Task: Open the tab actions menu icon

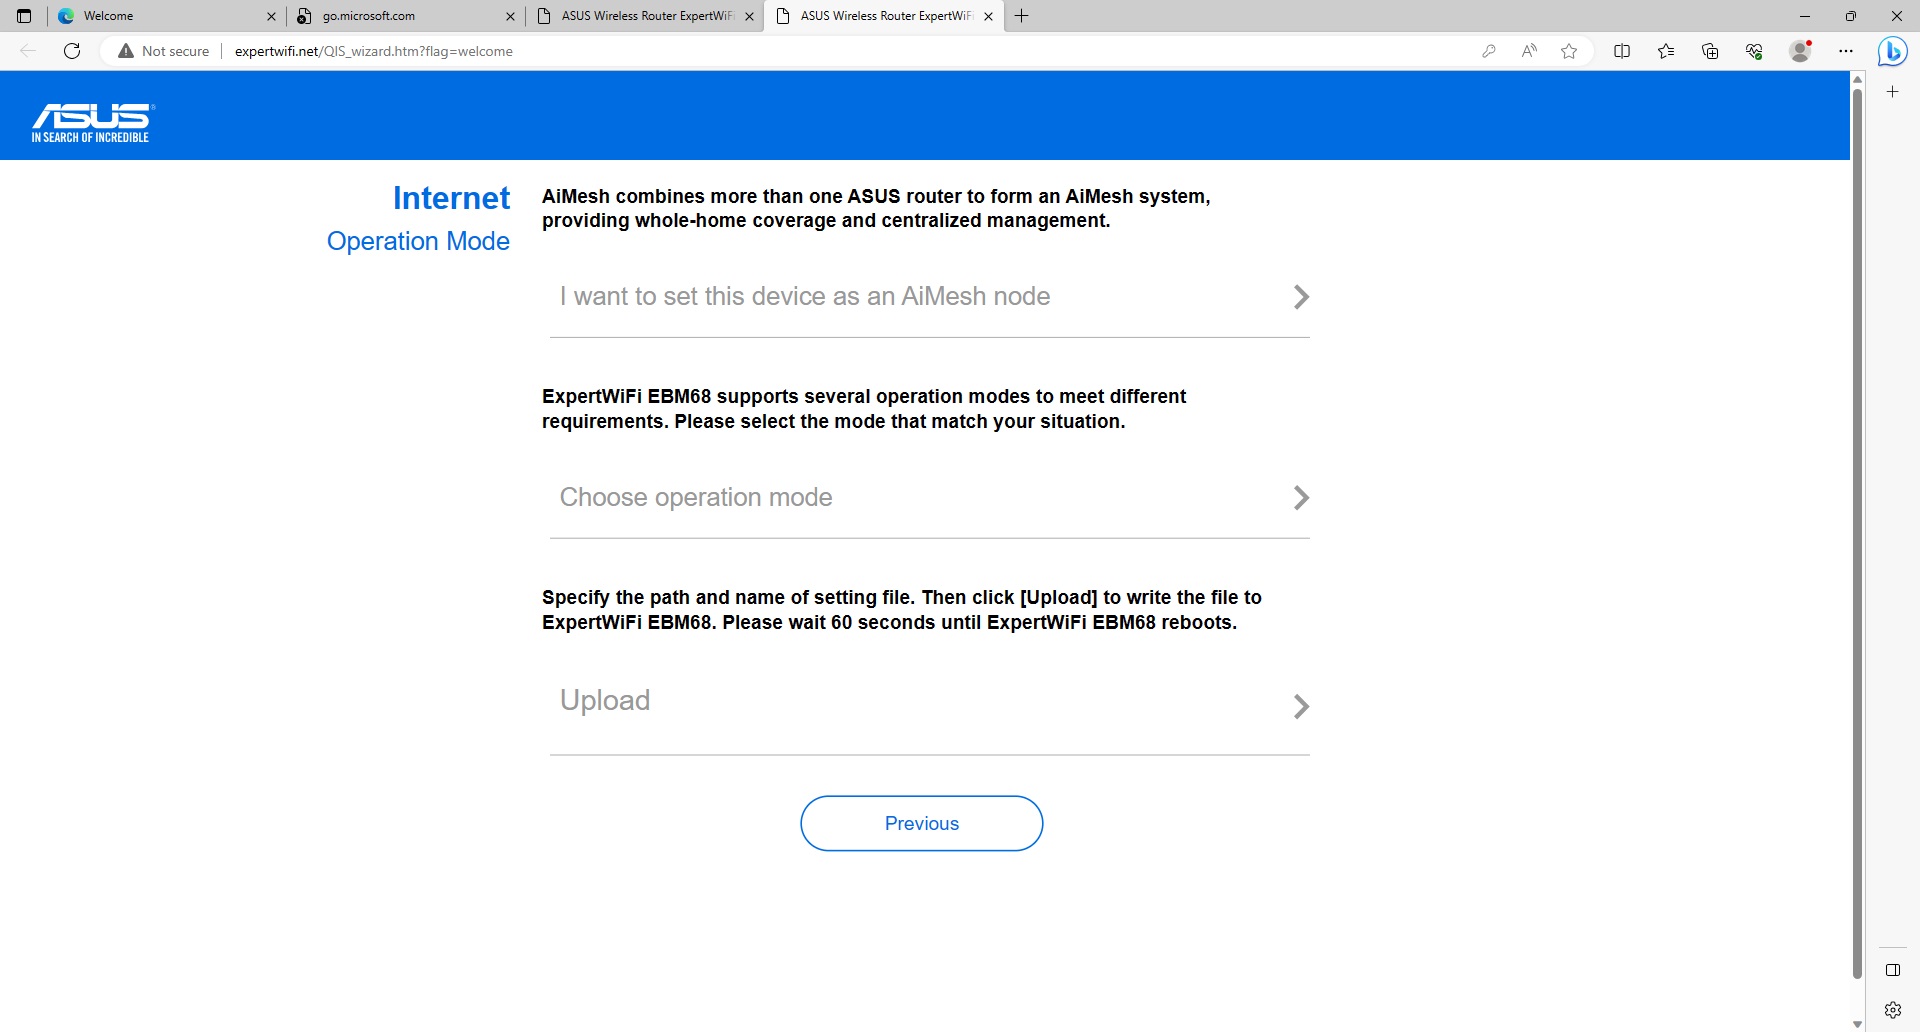Action: pyautogui.click(x=24, y=16)
